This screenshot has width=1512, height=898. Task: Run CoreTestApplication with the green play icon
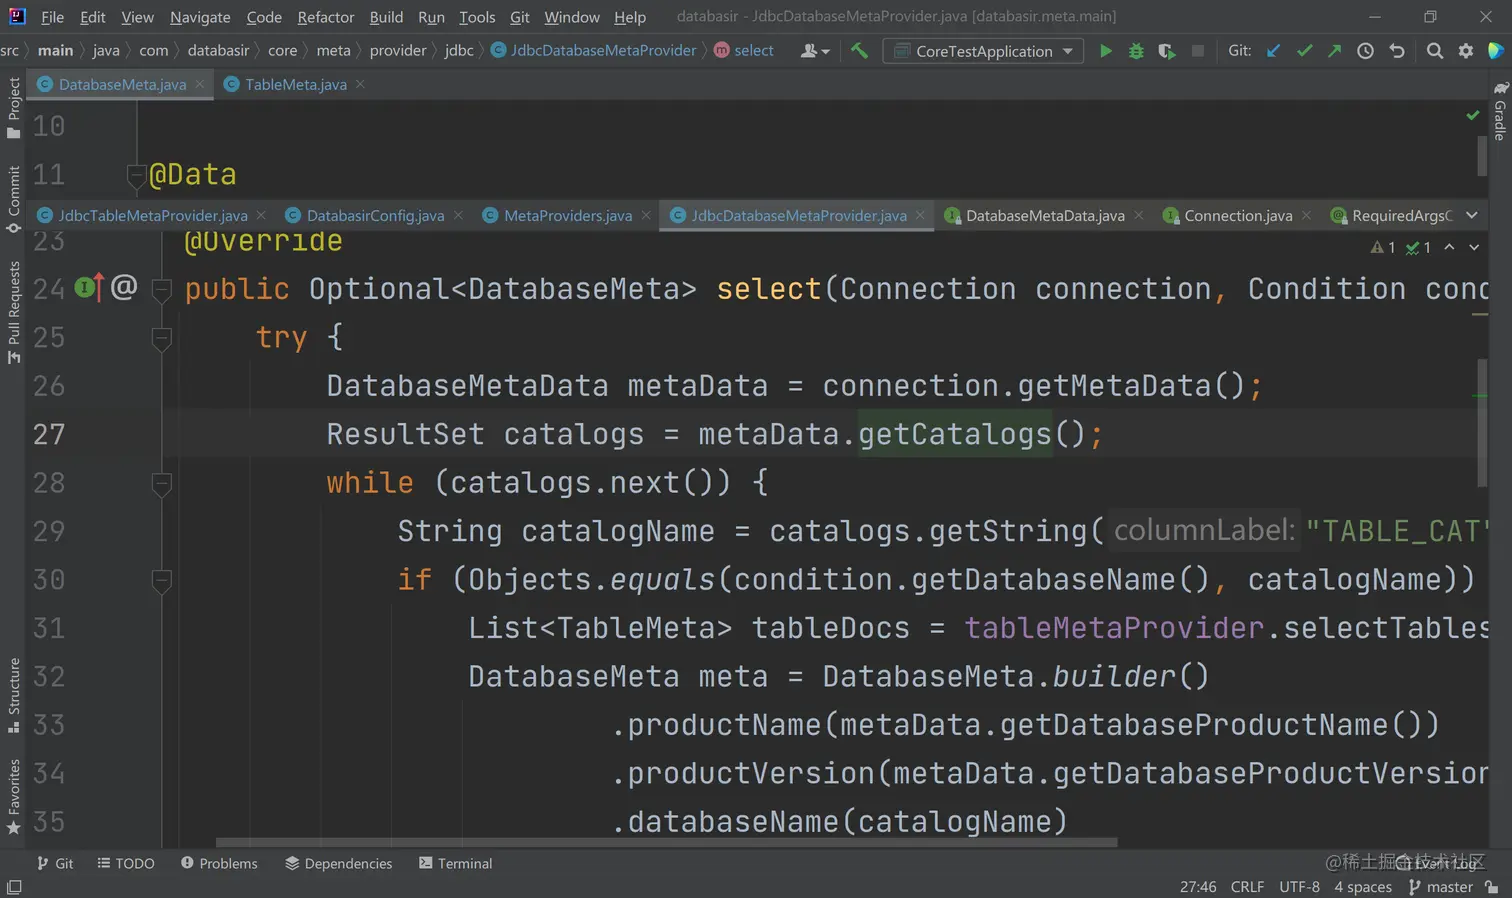click(1105, 51)
